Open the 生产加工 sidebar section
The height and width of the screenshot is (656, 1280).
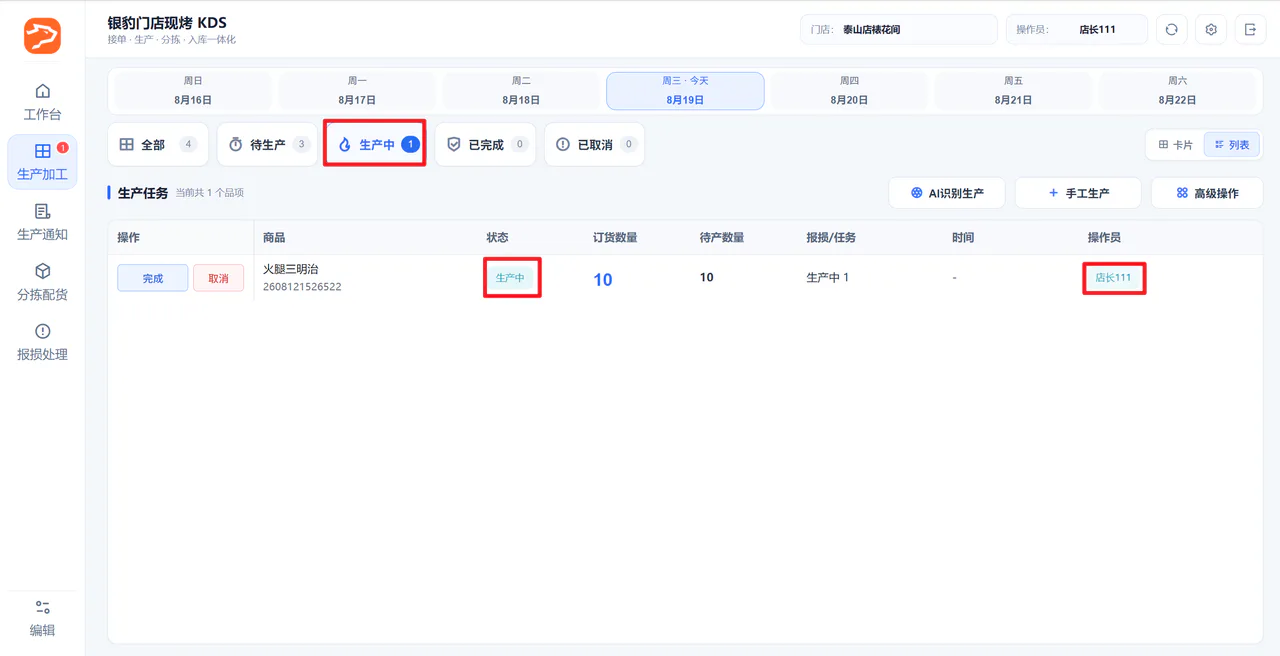tap(42, 161)
